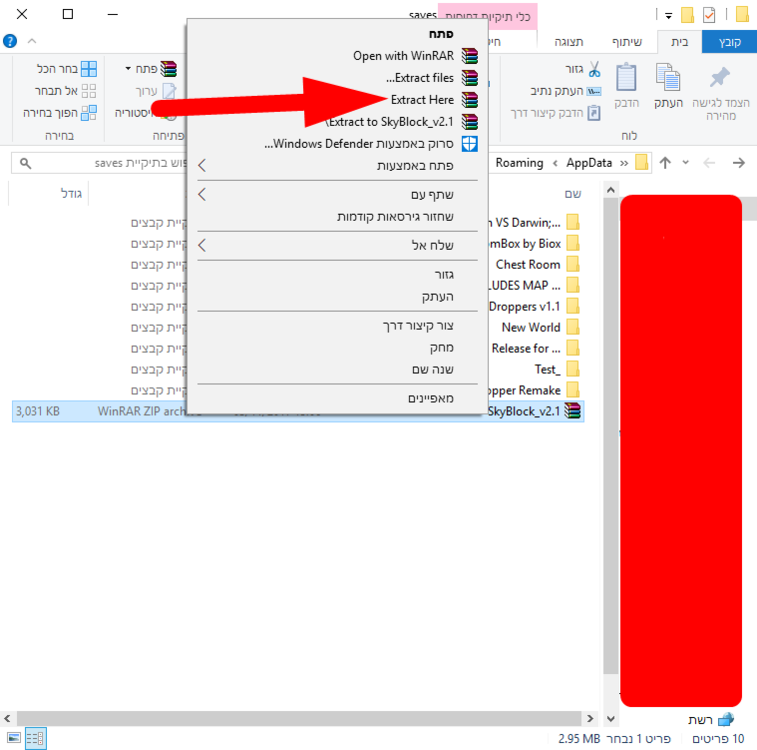Click the select all grid icon
The width and height of the screenshot is (757, 750).
pyautogui.click(x=89, y=69)
